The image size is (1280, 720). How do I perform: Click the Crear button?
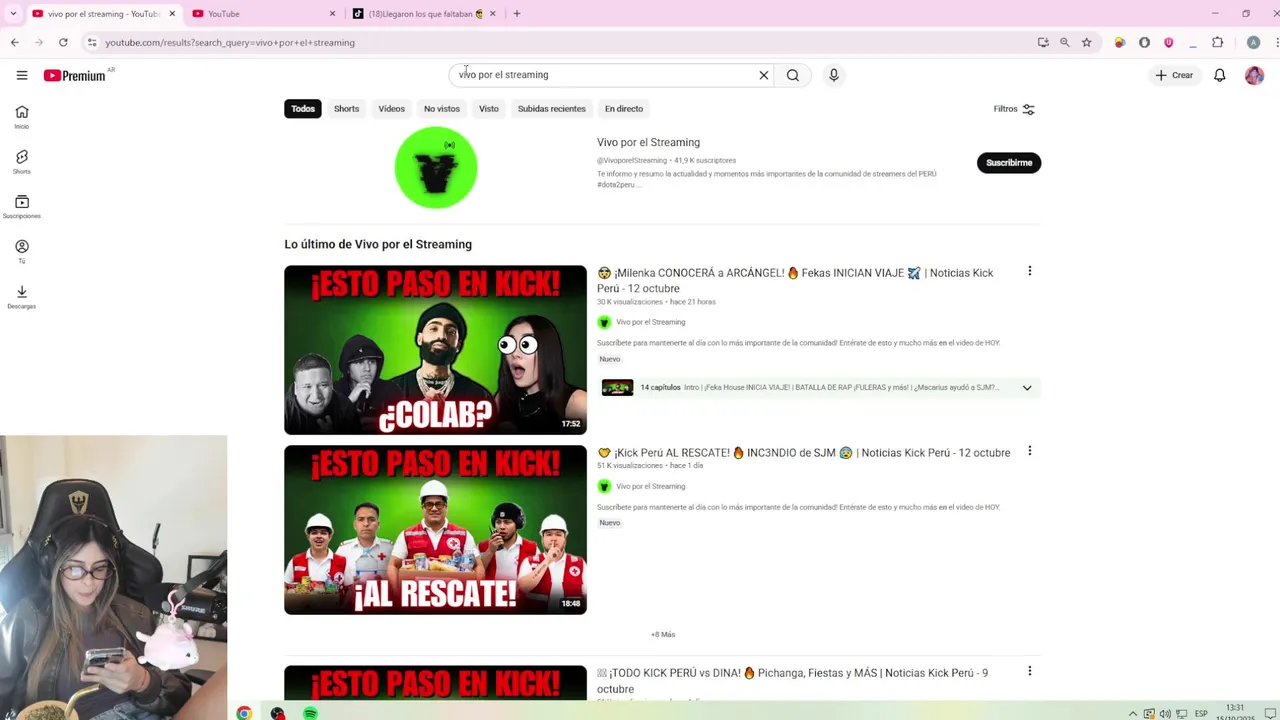[x=1174, y=75]
